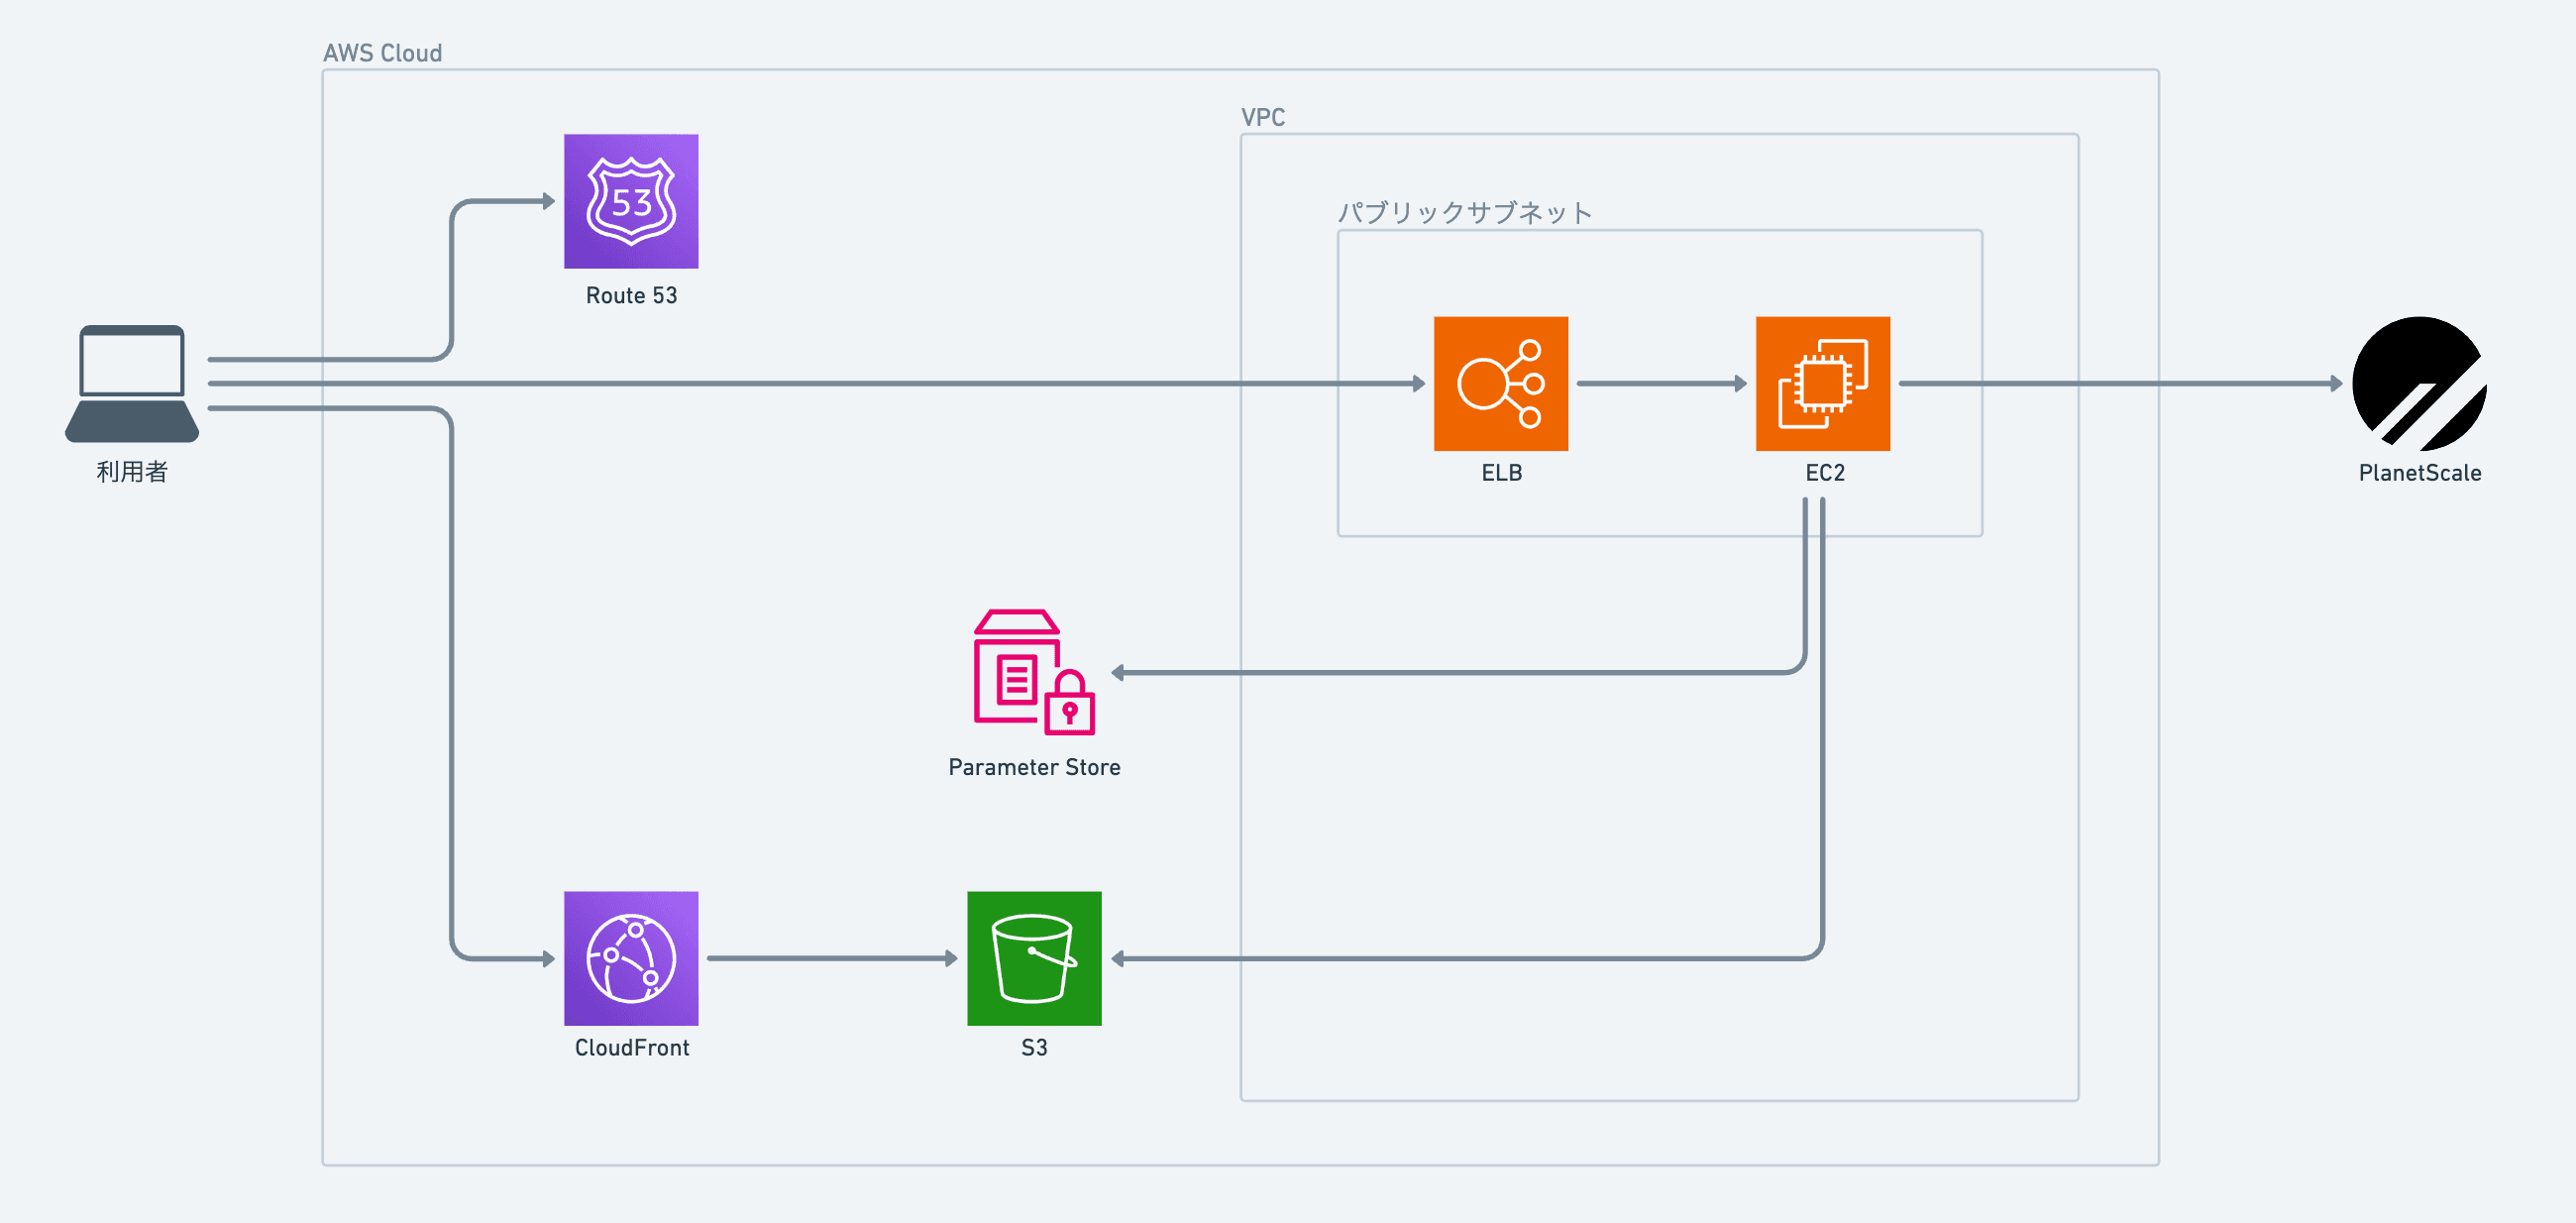
Task: Click the "PlanetScale" label
Action: tap(2419, 473)
